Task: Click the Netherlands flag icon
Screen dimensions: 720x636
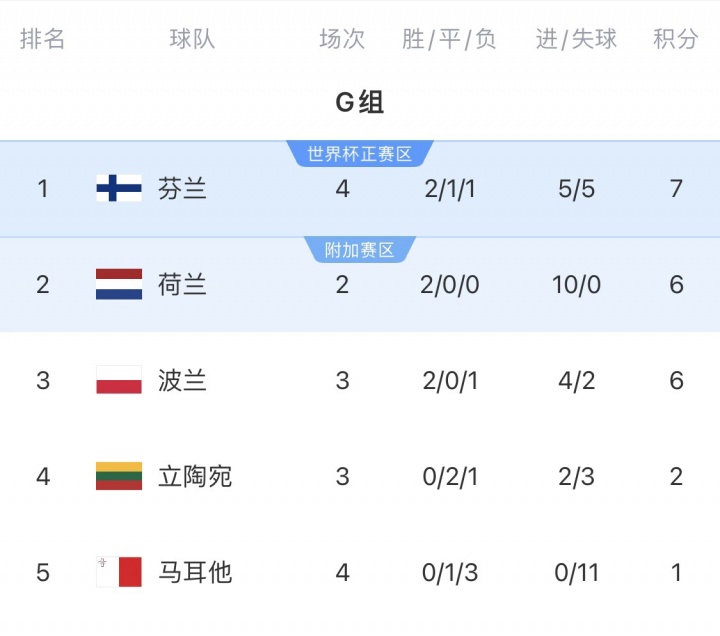Action: [x=118, y=284]
